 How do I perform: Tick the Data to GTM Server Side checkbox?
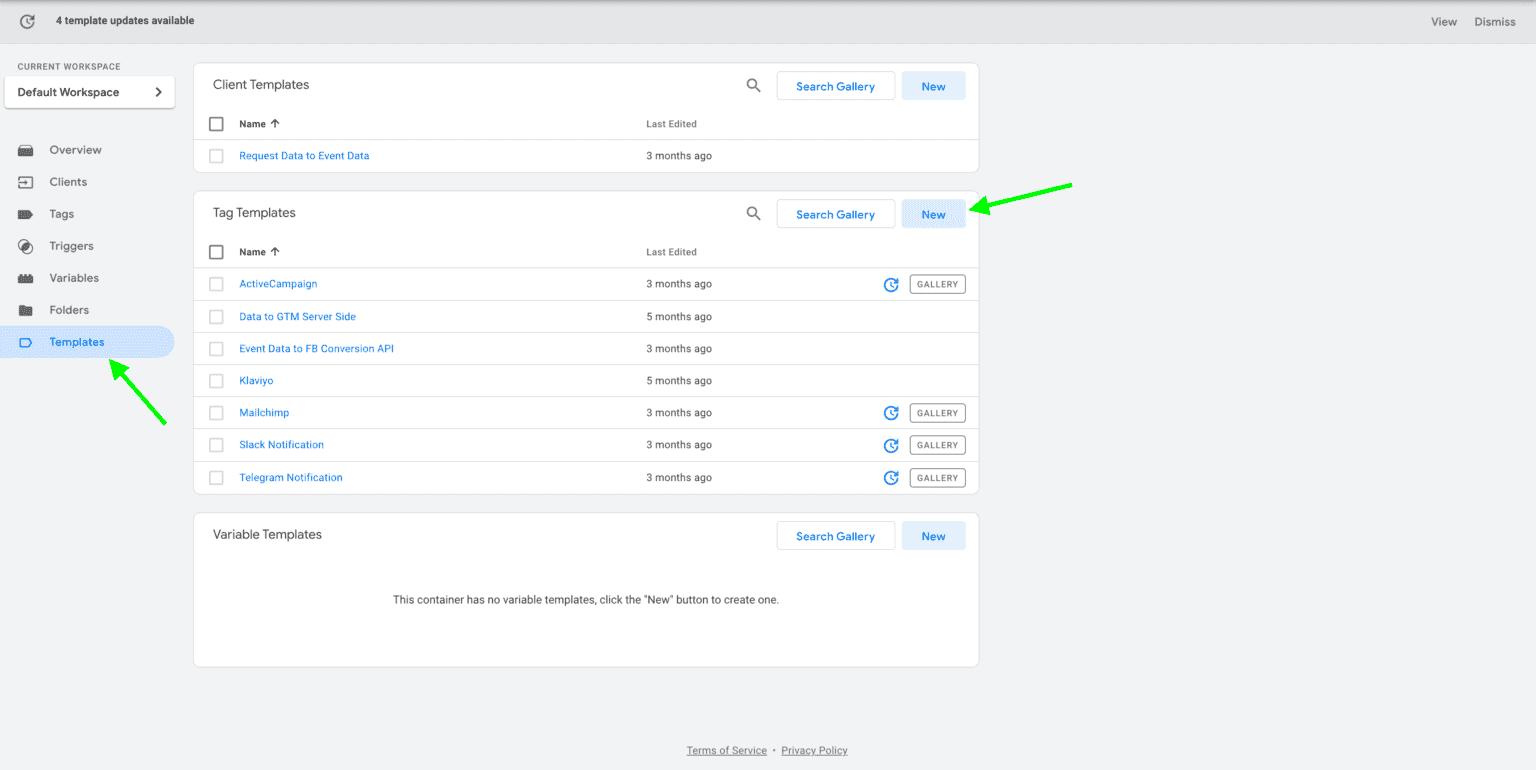coord(216,317)
